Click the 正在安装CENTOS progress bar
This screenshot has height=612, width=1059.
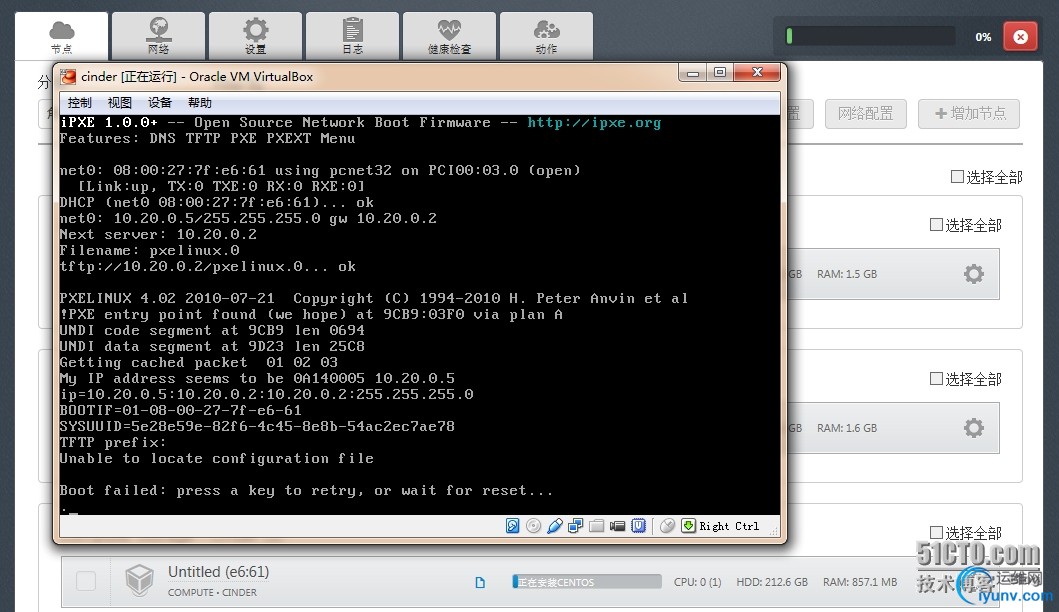(587, 582)
